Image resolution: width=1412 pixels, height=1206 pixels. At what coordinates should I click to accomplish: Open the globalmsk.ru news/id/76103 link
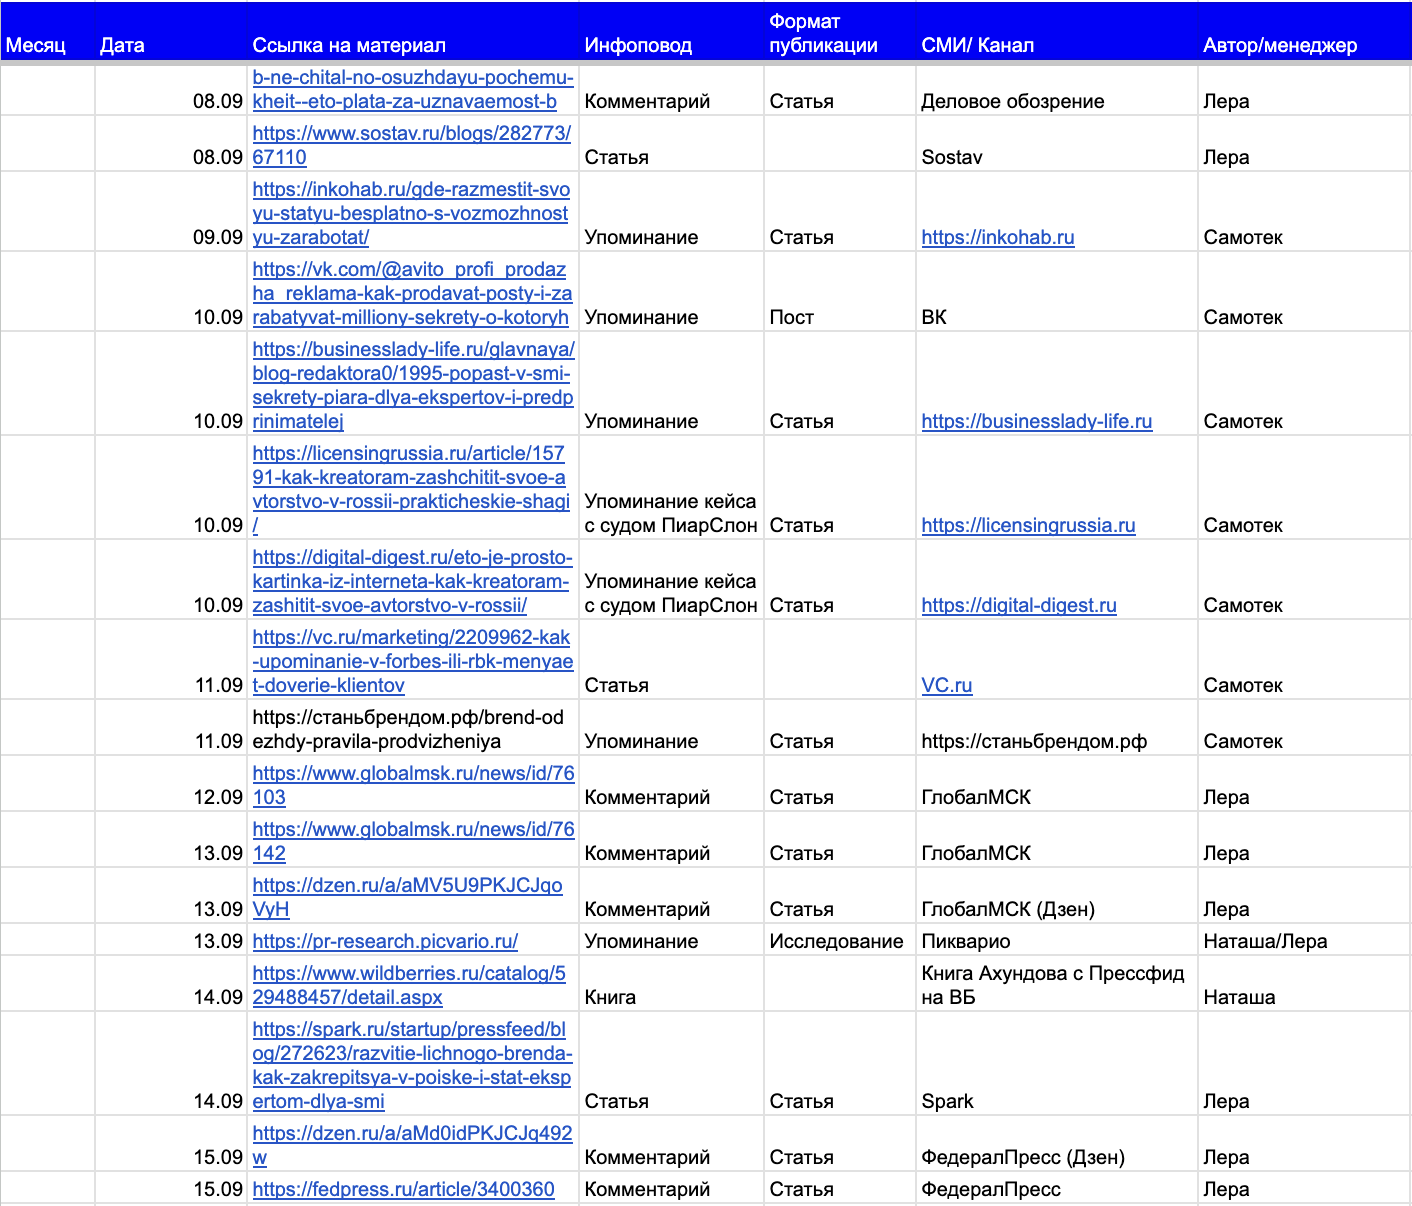click(x=413, y=785)
